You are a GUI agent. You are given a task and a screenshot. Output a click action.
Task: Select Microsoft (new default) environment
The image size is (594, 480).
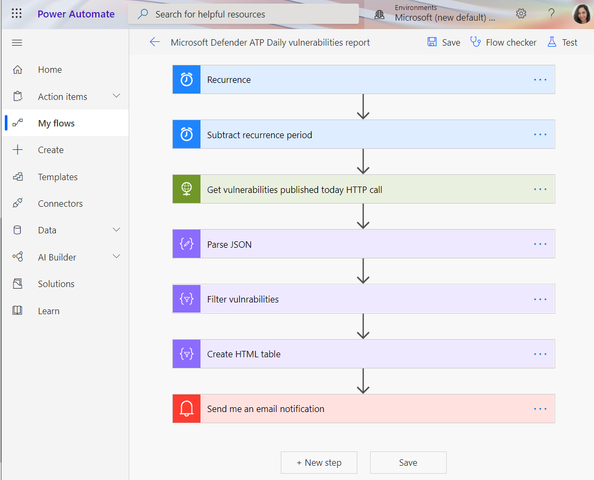tap(445, 17)
